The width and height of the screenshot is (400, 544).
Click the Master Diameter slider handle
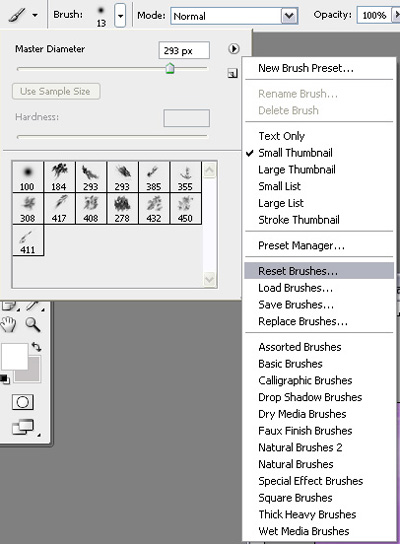[170, 68]
